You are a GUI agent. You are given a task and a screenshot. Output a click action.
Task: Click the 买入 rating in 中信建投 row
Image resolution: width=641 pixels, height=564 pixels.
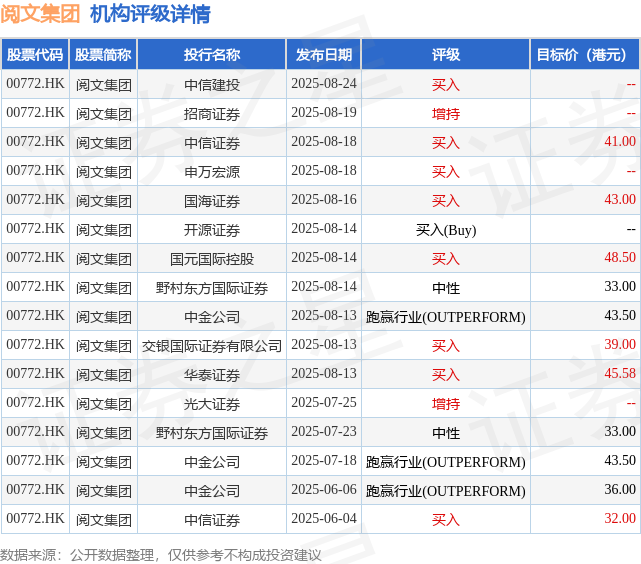coord(446,85)
